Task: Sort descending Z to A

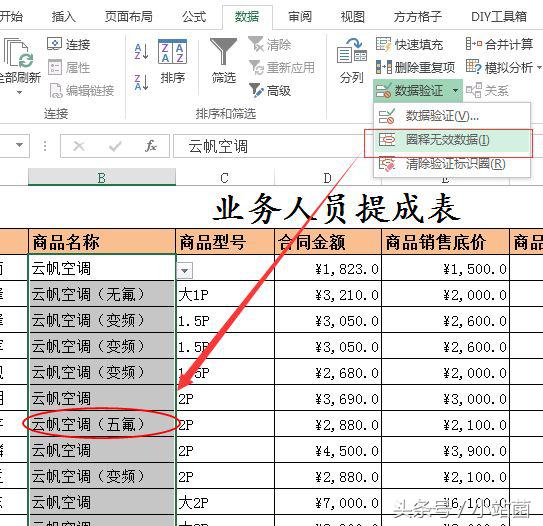Action: point(141,83)
